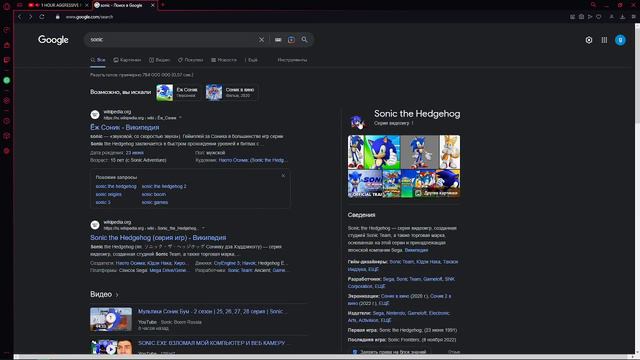This screenshot has height=360, width=640.
Task: Submit search with magnifier icon
Action: (304, 40)
